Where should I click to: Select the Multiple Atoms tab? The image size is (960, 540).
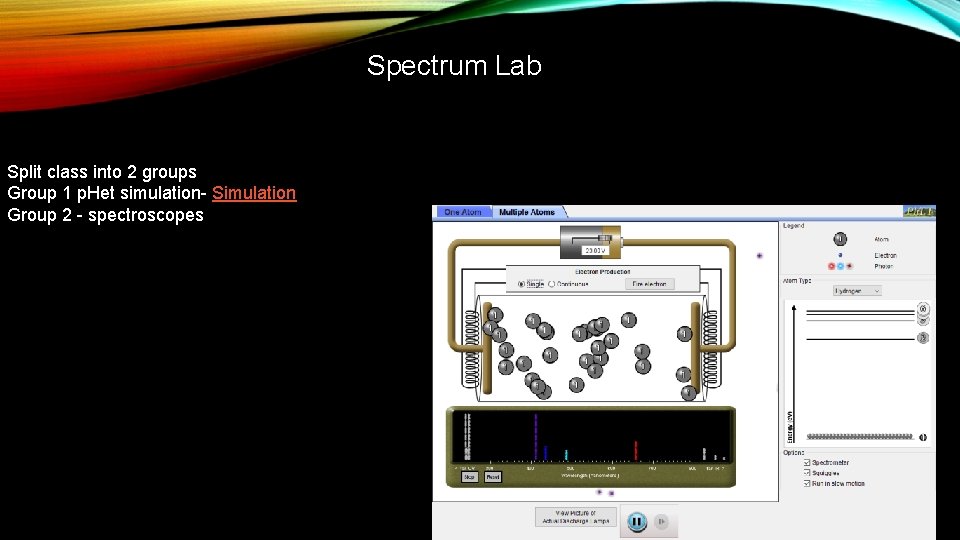click(x=527, y=212)
